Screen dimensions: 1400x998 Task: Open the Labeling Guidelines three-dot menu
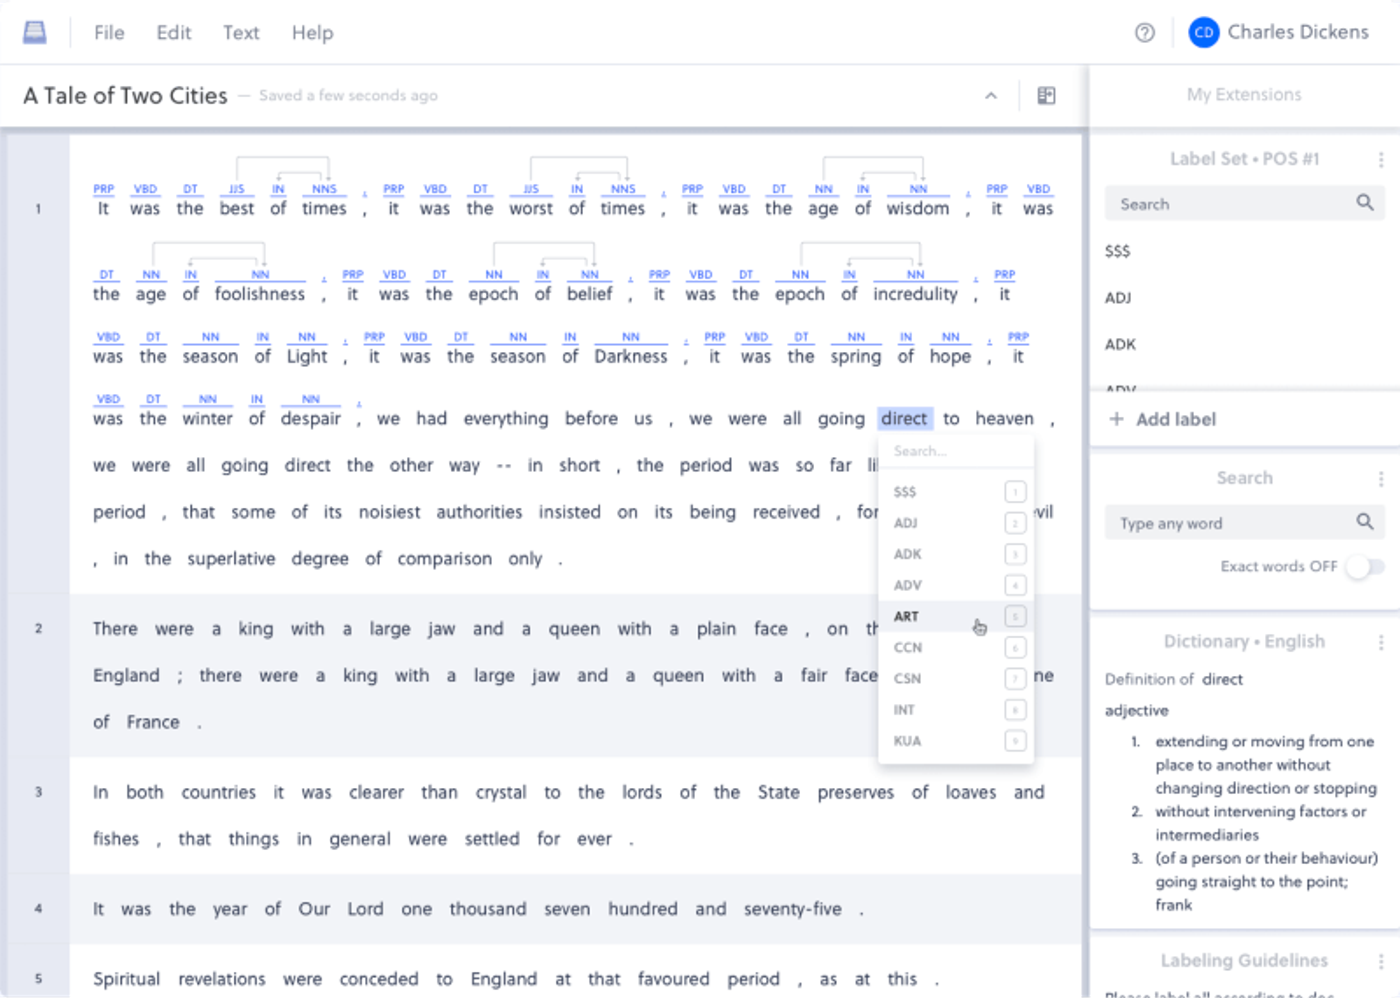coord(1381,961)
